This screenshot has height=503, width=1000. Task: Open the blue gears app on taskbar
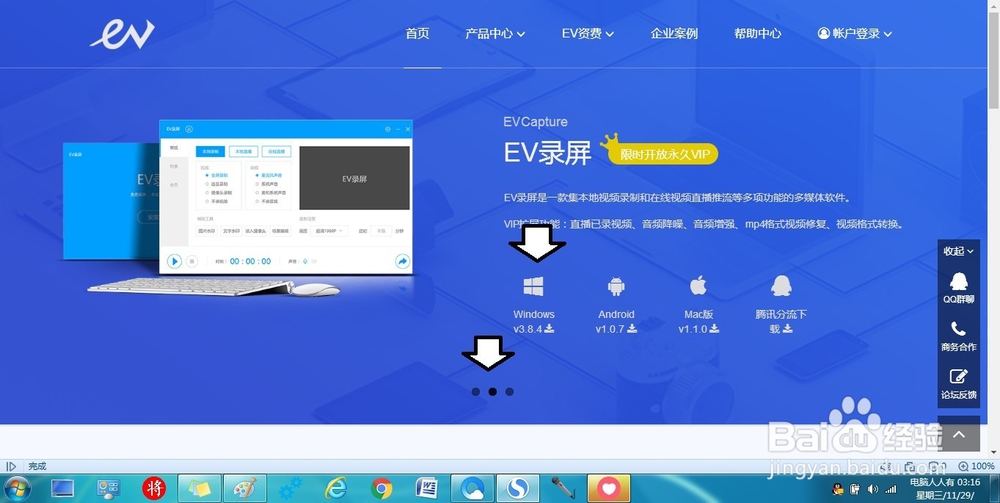tap(291, 489)
